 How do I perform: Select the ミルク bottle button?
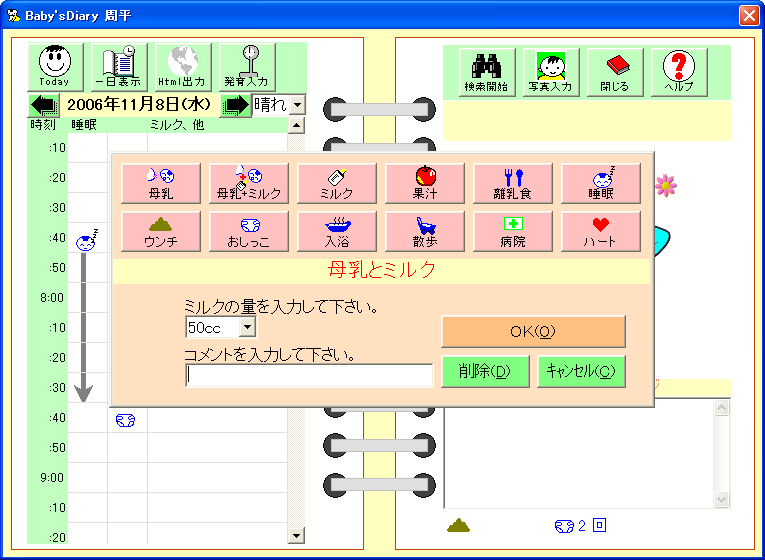click(337, 183)
